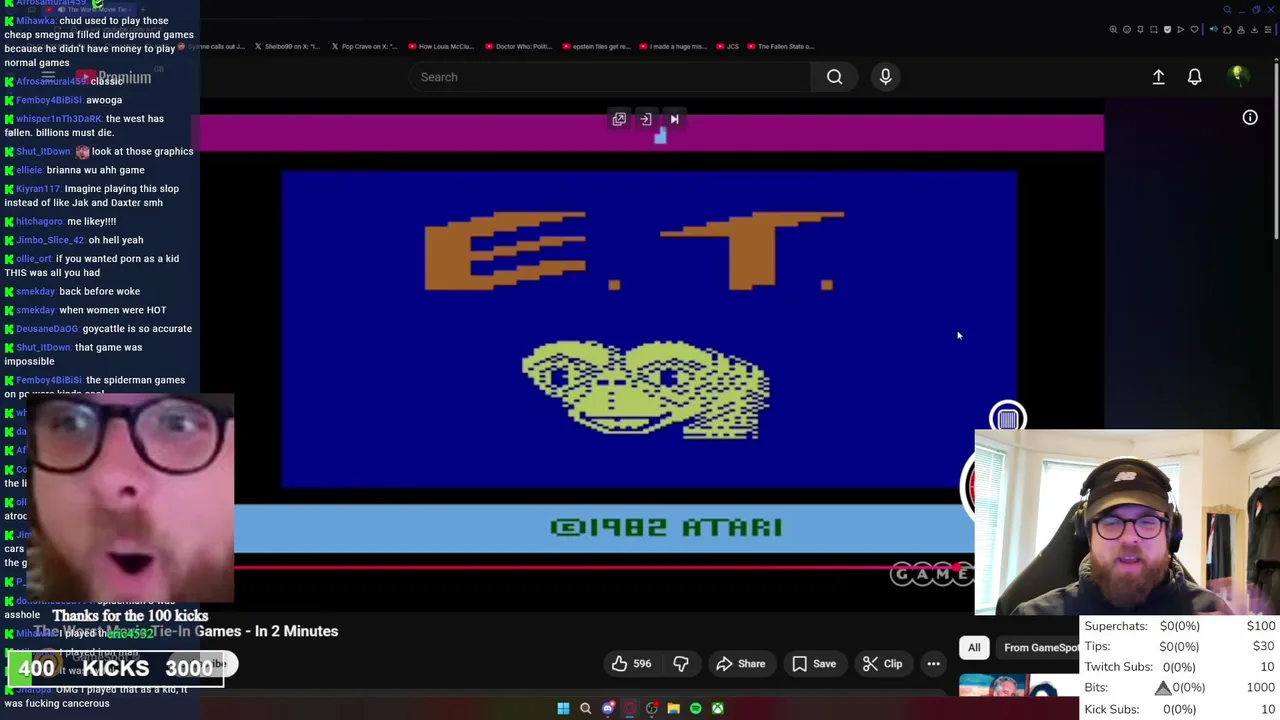Open the notifications bell

tap(1194, 77)
